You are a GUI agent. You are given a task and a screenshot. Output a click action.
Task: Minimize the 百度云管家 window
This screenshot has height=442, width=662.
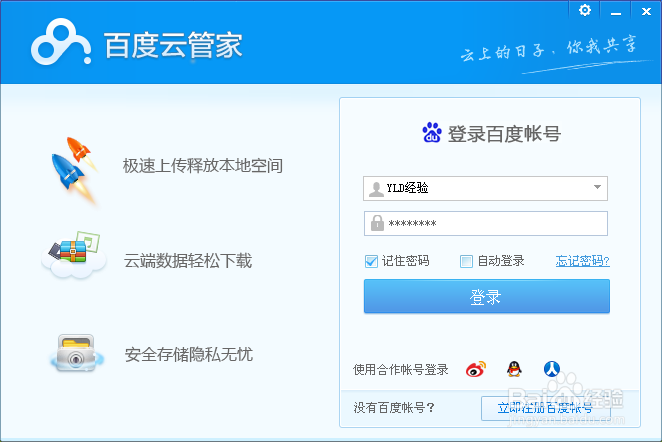point(616,11)
